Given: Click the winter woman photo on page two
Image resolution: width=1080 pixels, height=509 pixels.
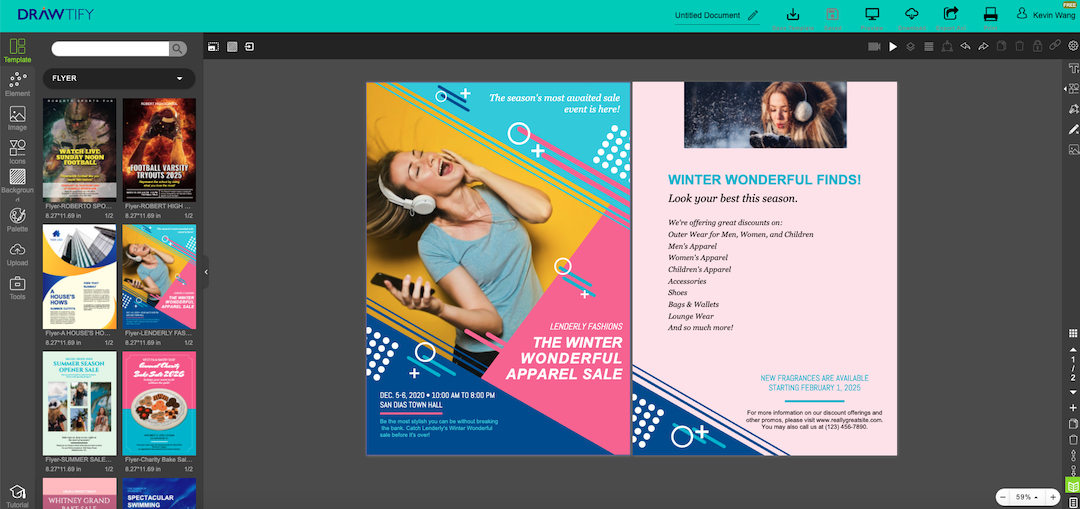Looking at the screenshot, I should [765, 115].
